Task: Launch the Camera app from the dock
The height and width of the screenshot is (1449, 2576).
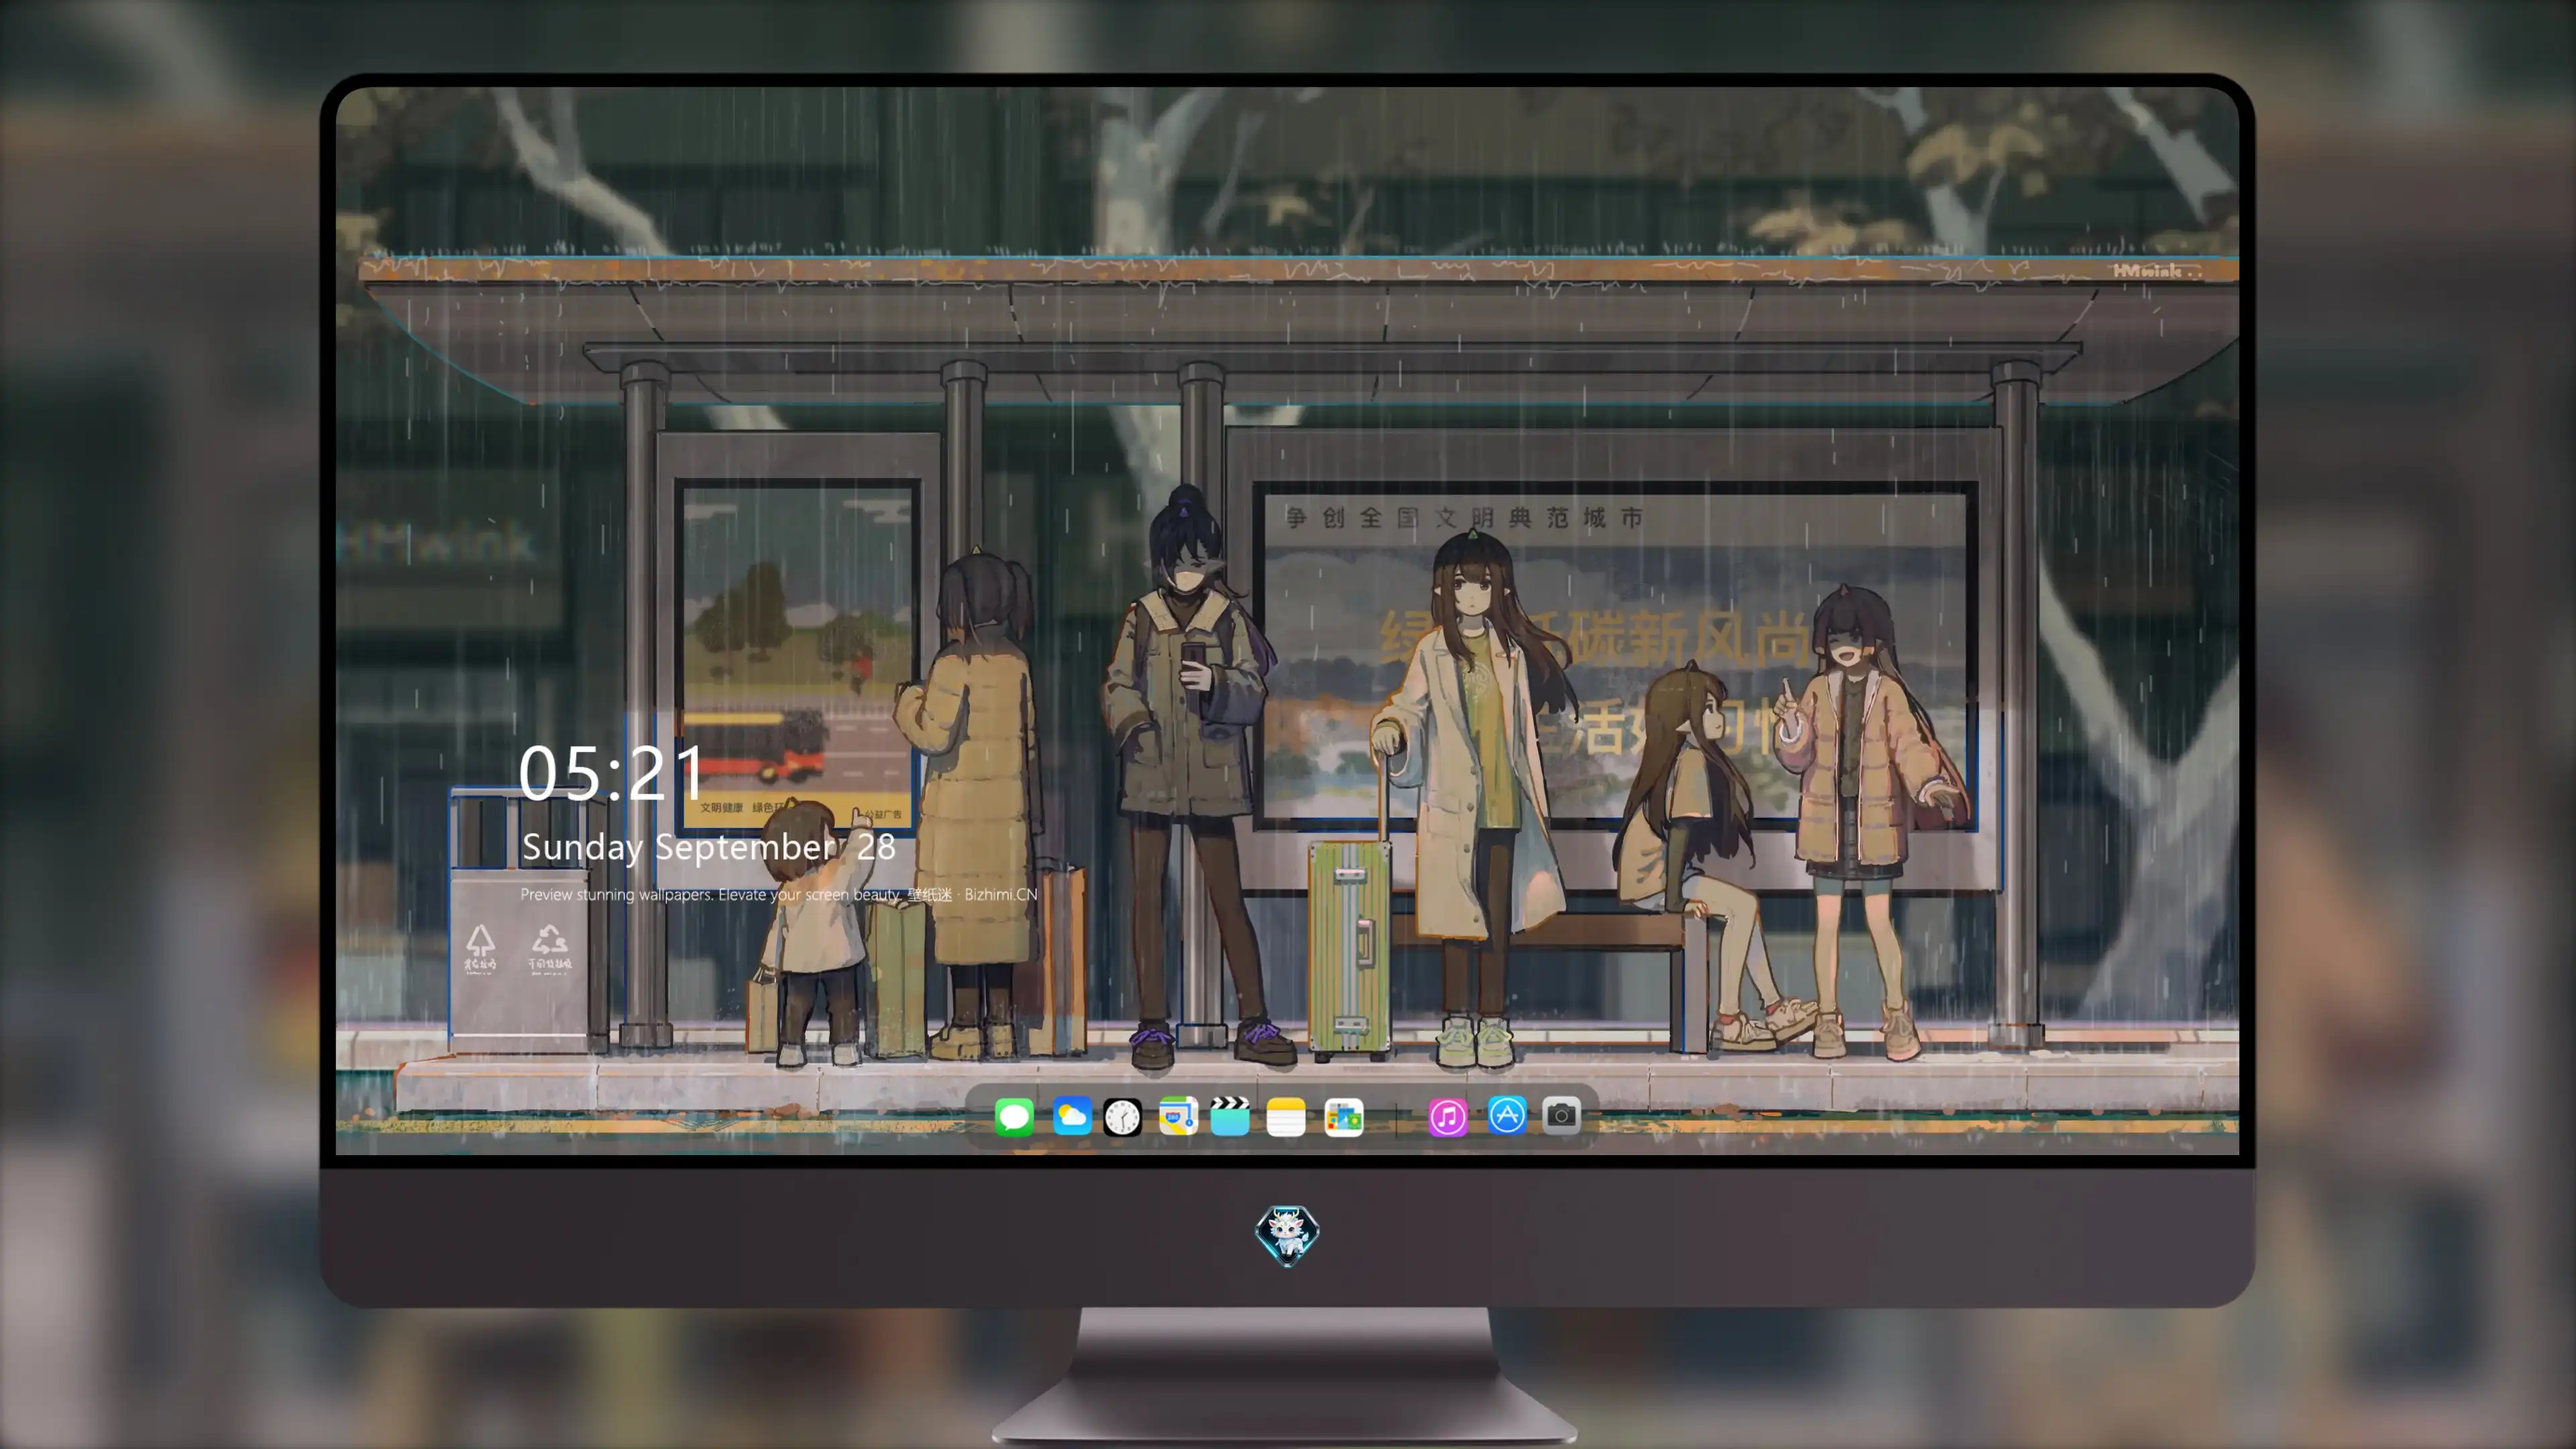Action: click(x=1561, y=1115)
